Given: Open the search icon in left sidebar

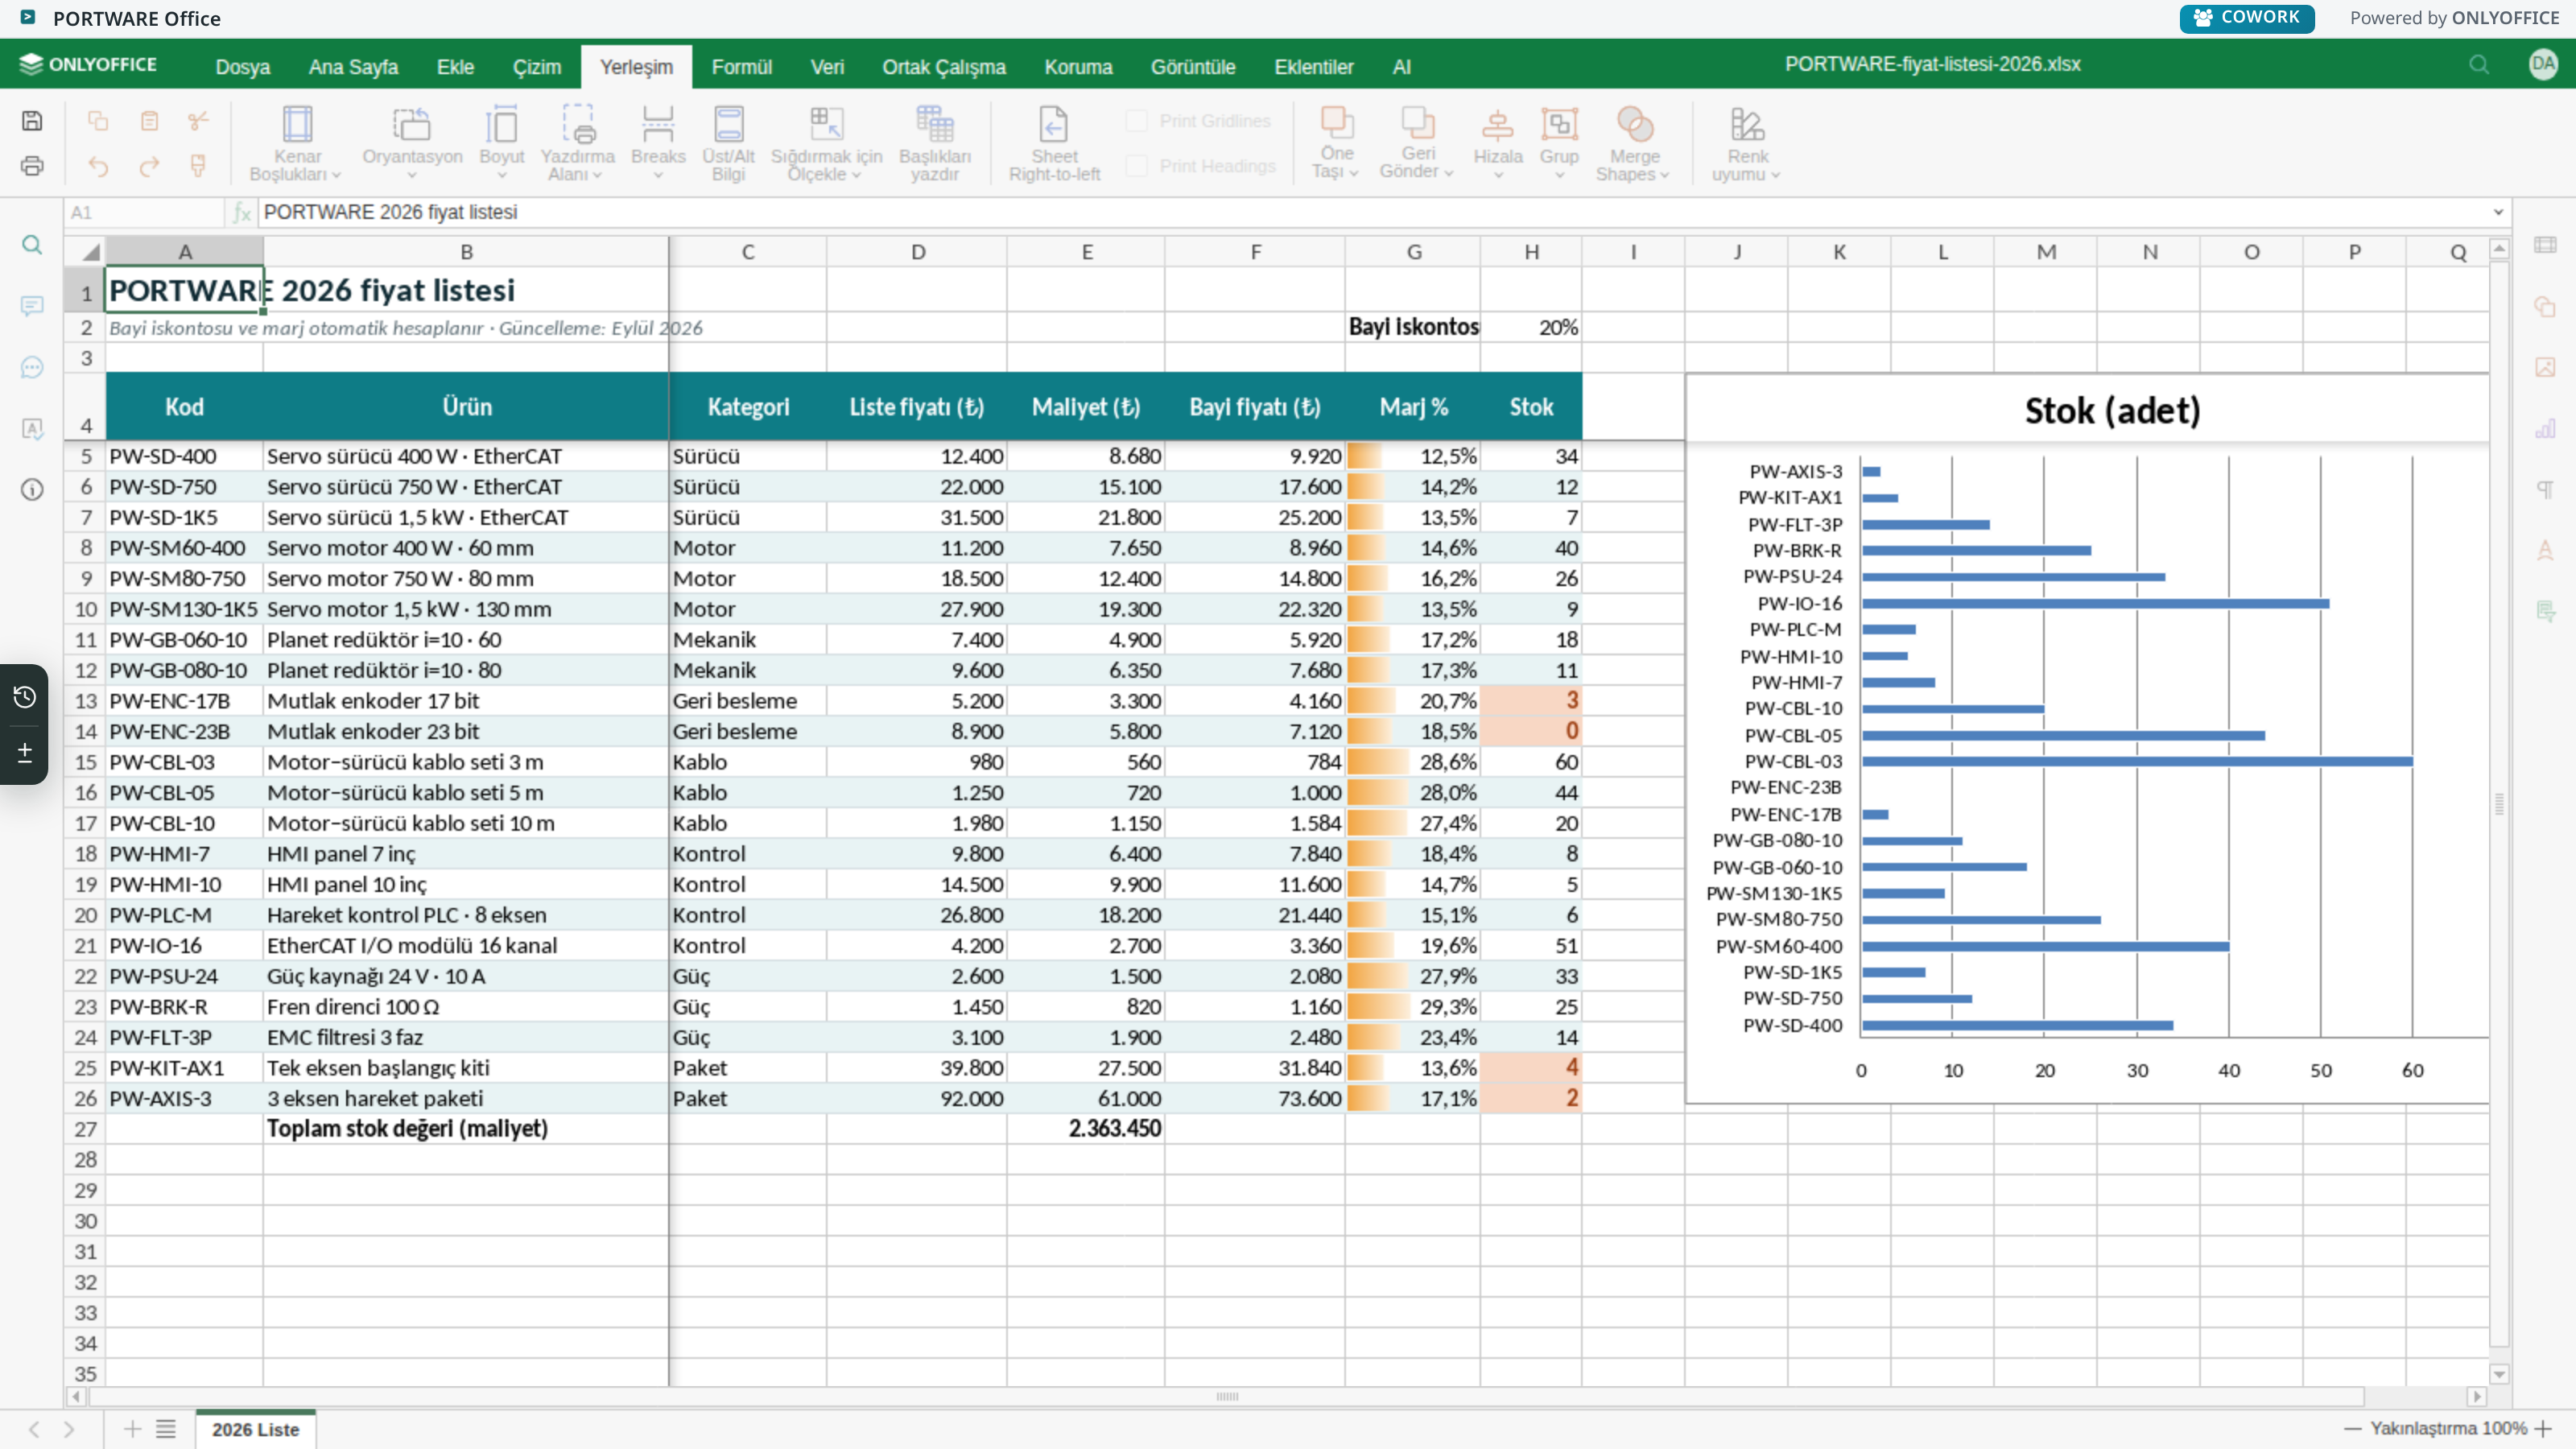Looking at the screenshot, I should 32,245.
